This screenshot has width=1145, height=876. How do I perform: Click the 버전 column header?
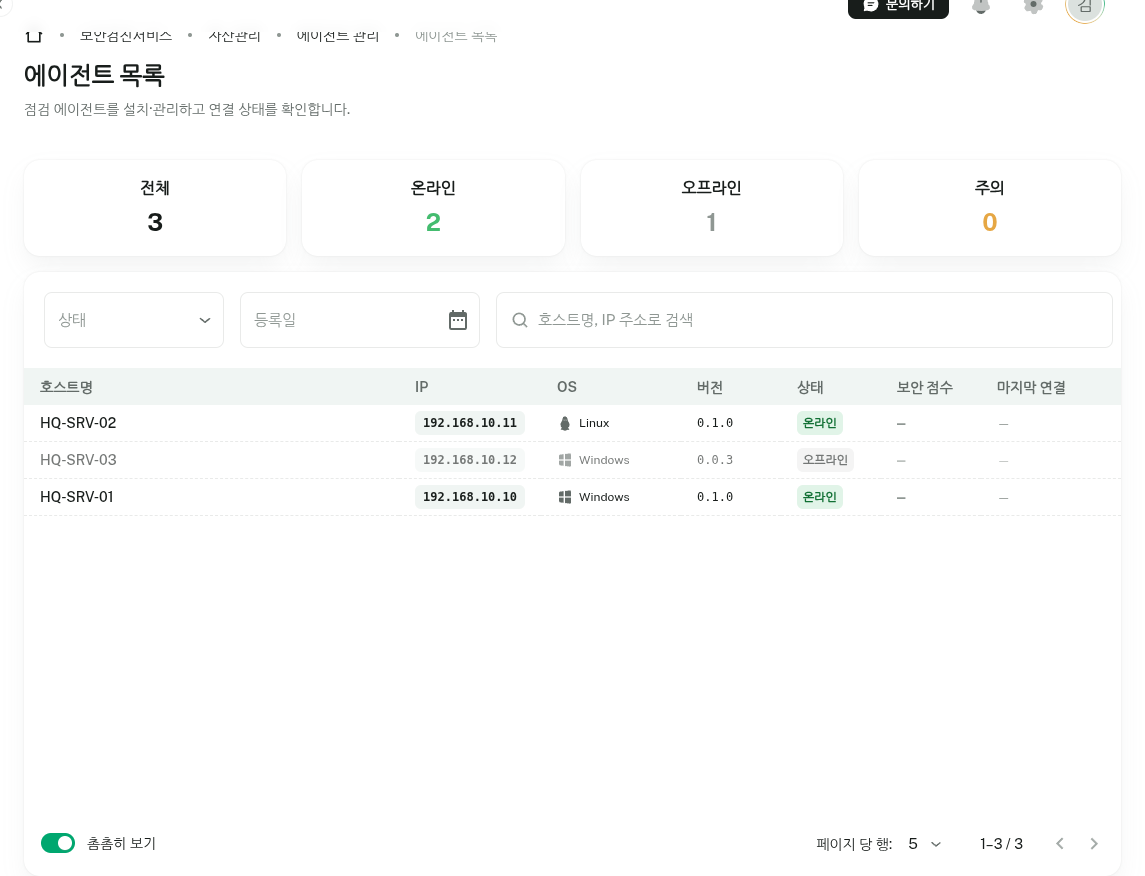[x=710, y=387]
